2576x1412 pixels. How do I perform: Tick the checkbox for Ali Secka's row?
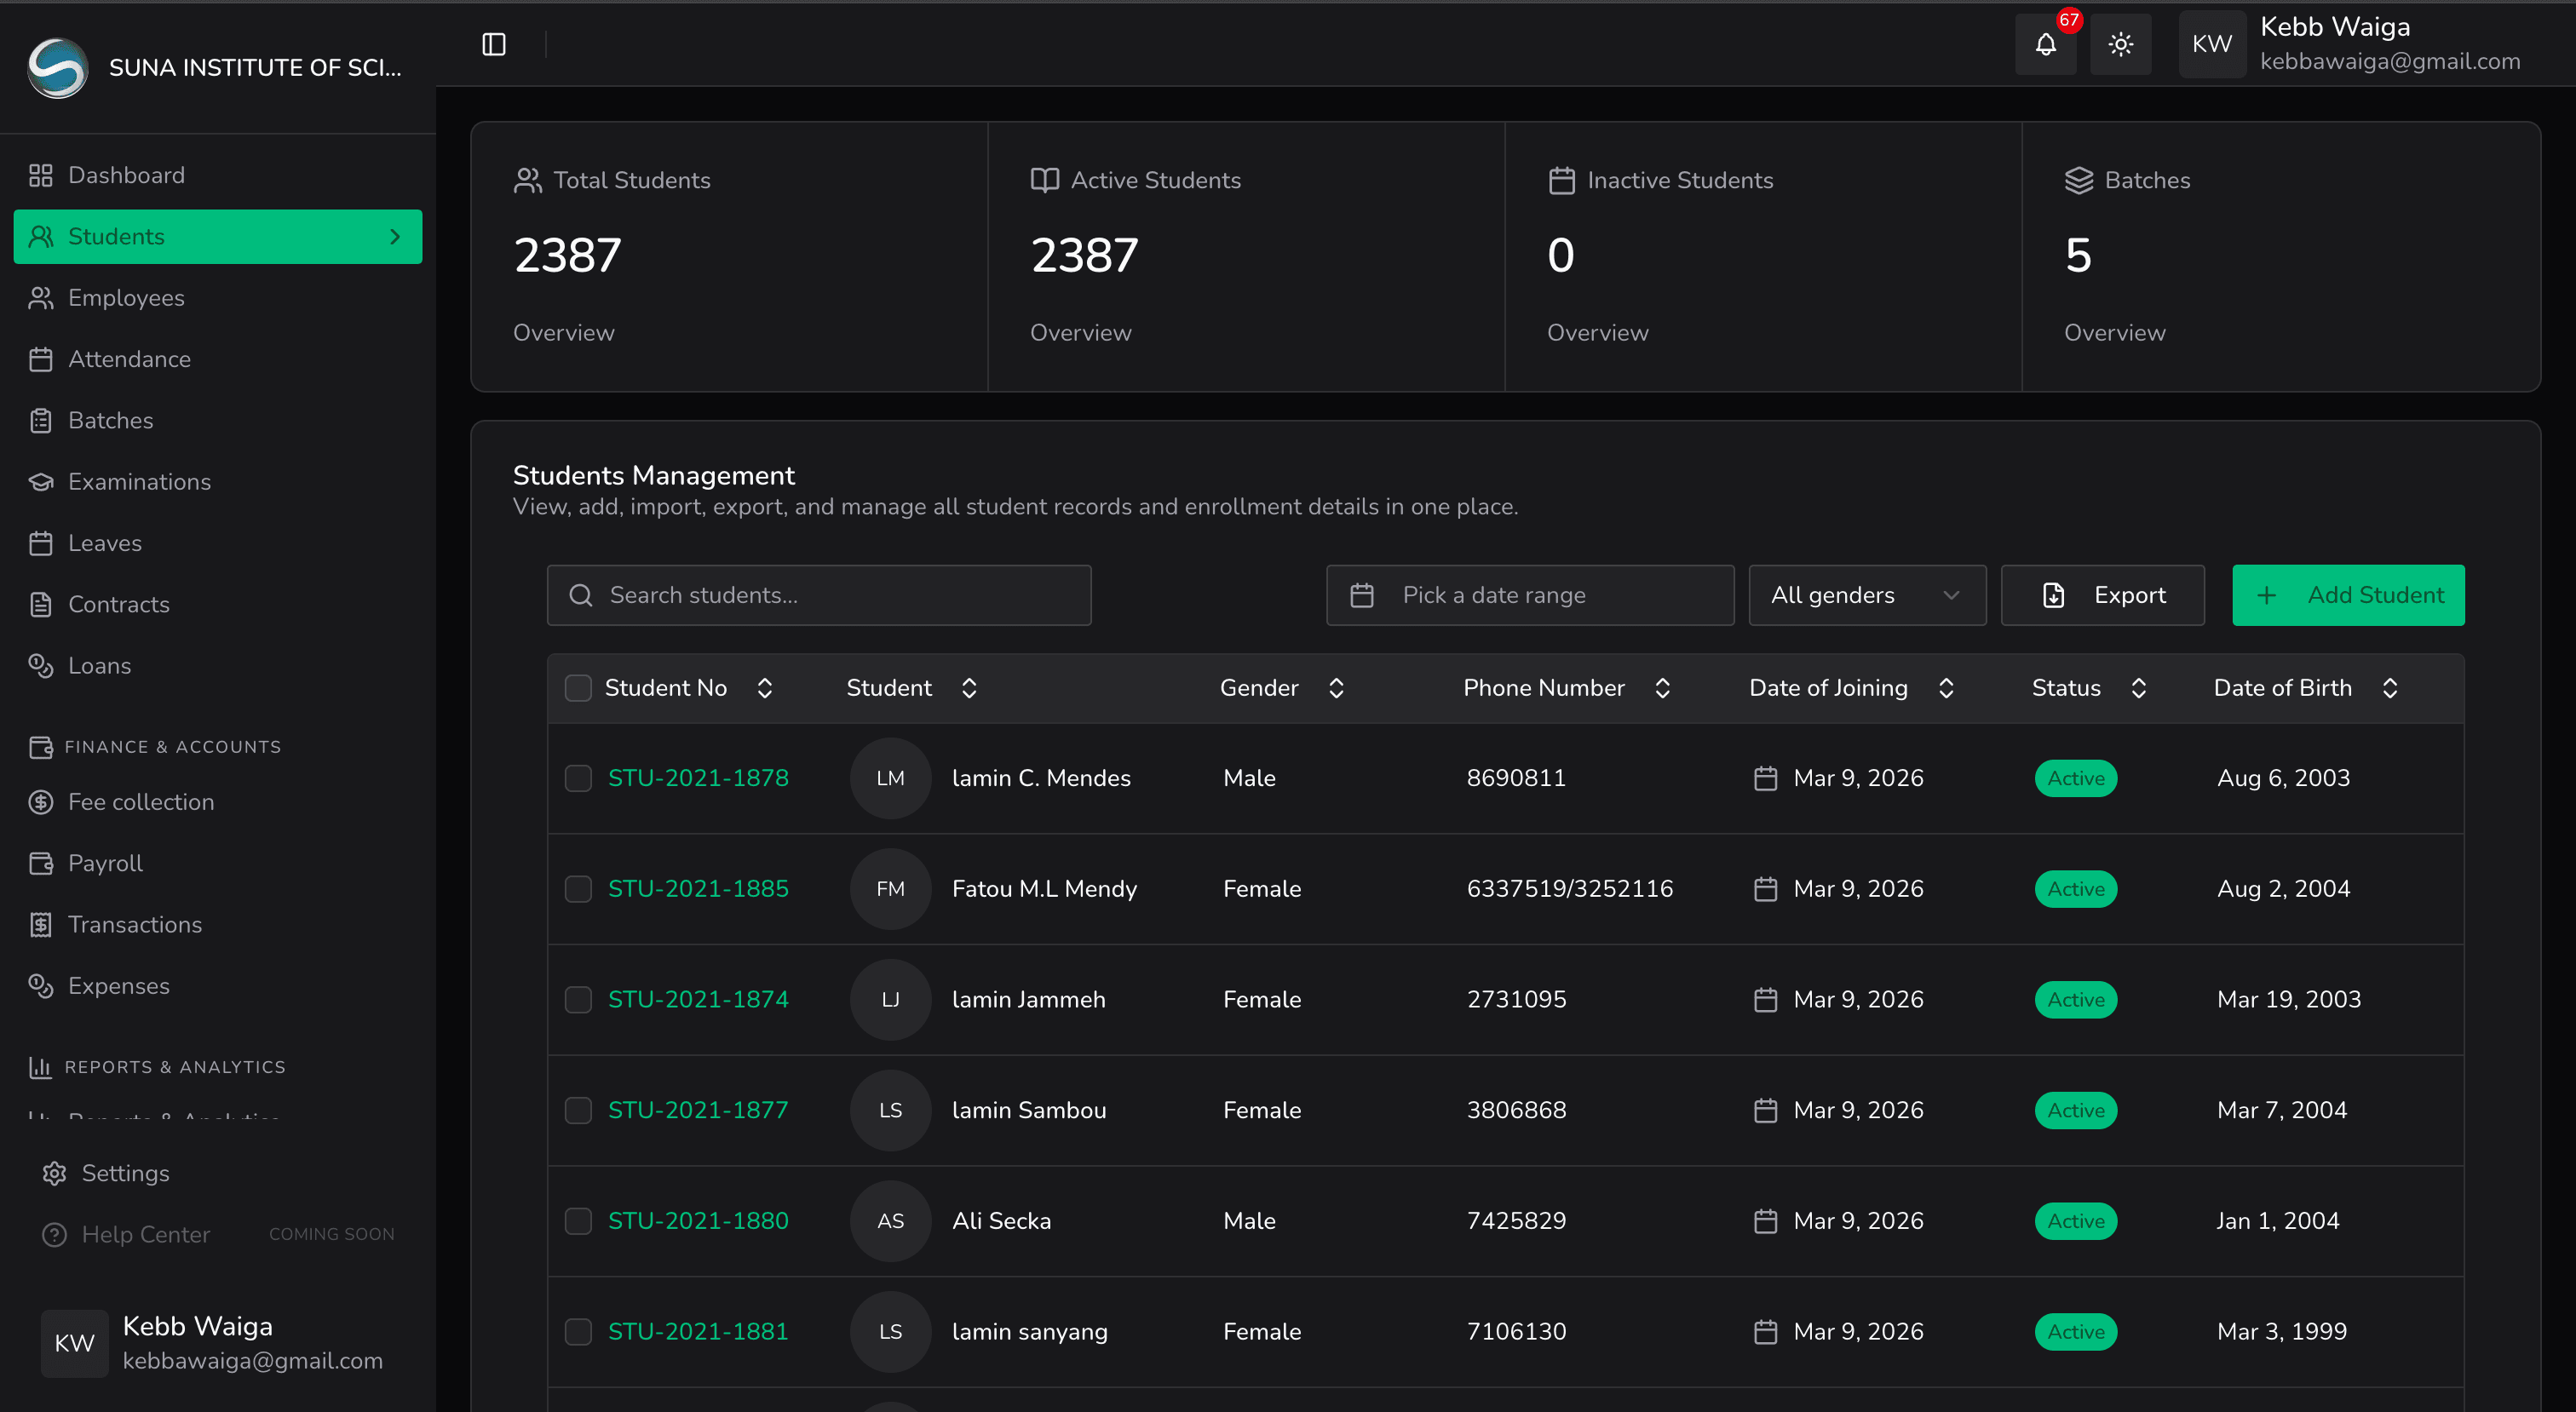(x=578, y=1221)
